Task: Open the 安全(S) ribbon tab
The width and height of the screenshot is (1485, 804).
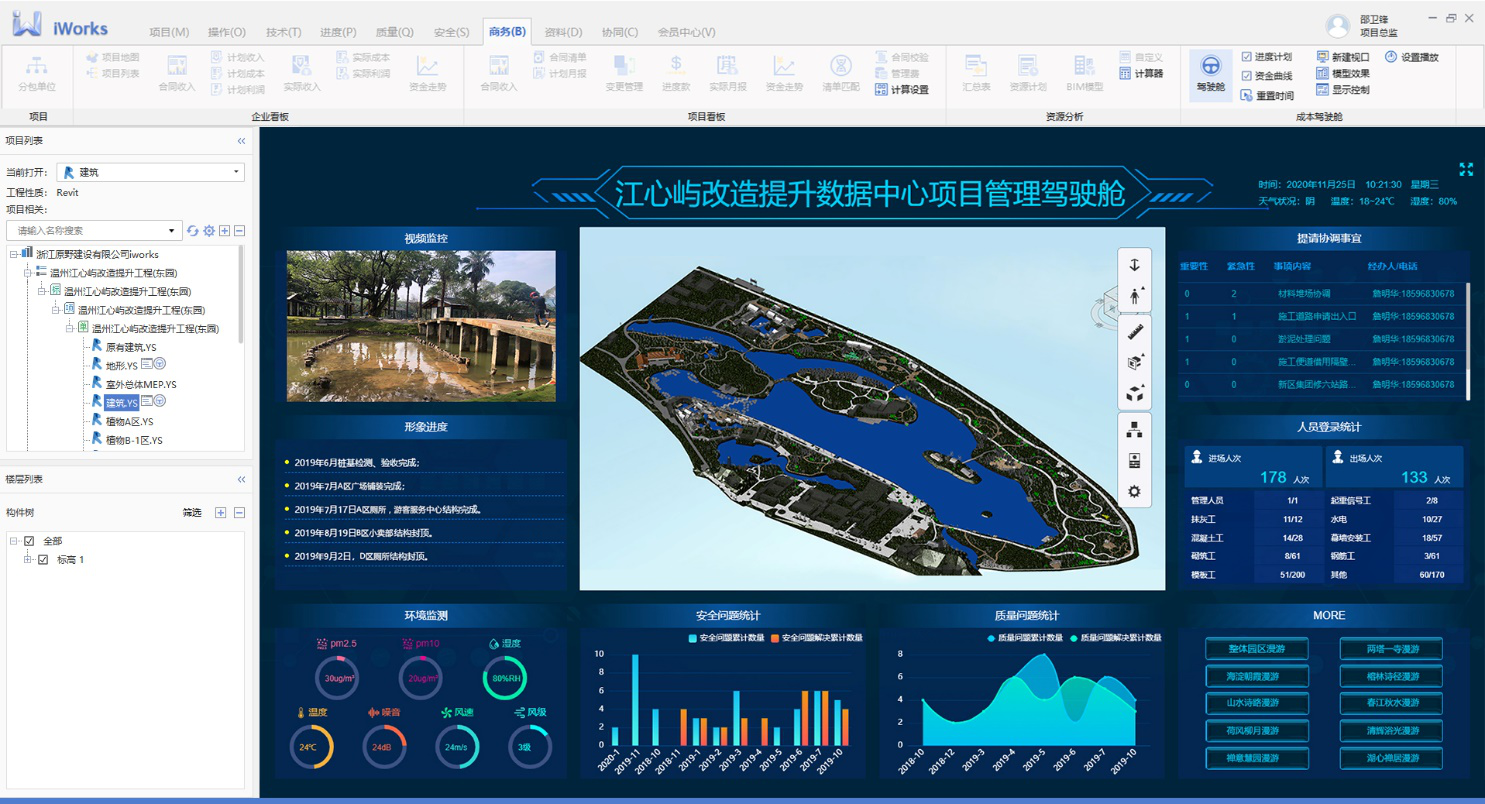Action: (x=451, y=32)
